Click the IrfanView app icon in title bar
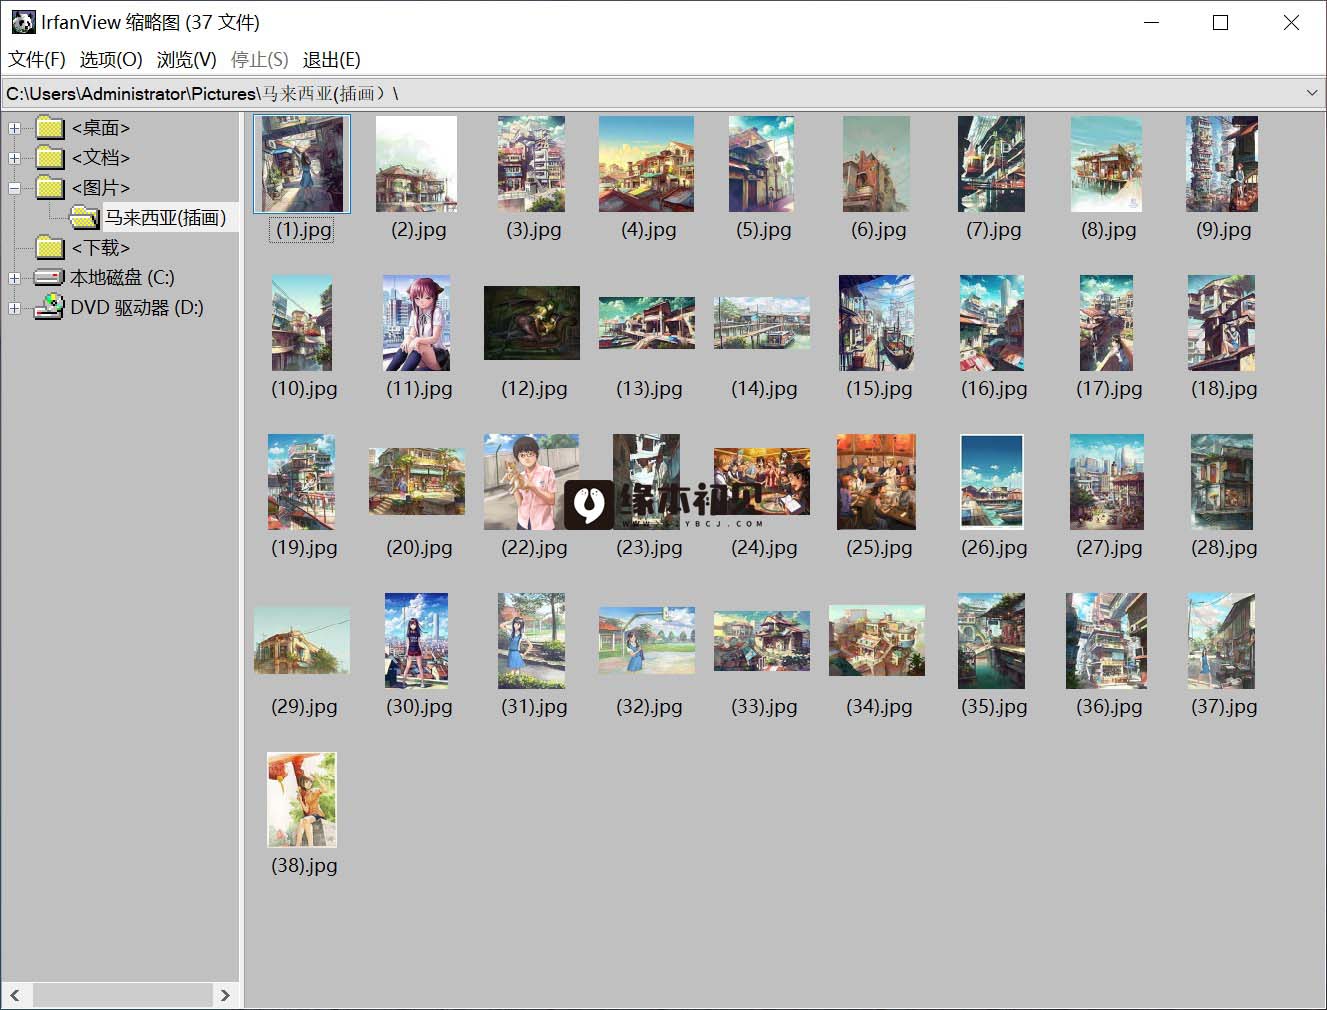This screenshot has width=1327, height=1010. [x=23, y=22]
